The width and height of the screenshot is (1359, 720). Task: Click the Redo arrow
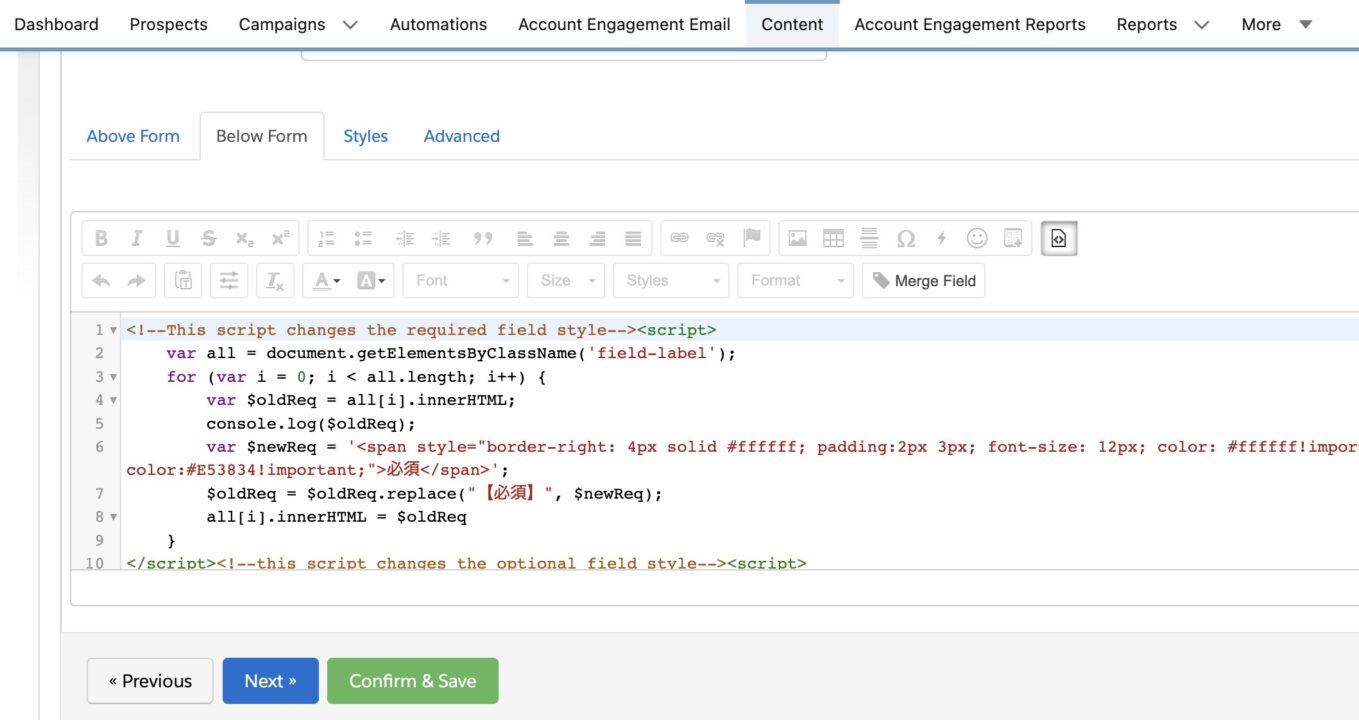tap(136, 280)
